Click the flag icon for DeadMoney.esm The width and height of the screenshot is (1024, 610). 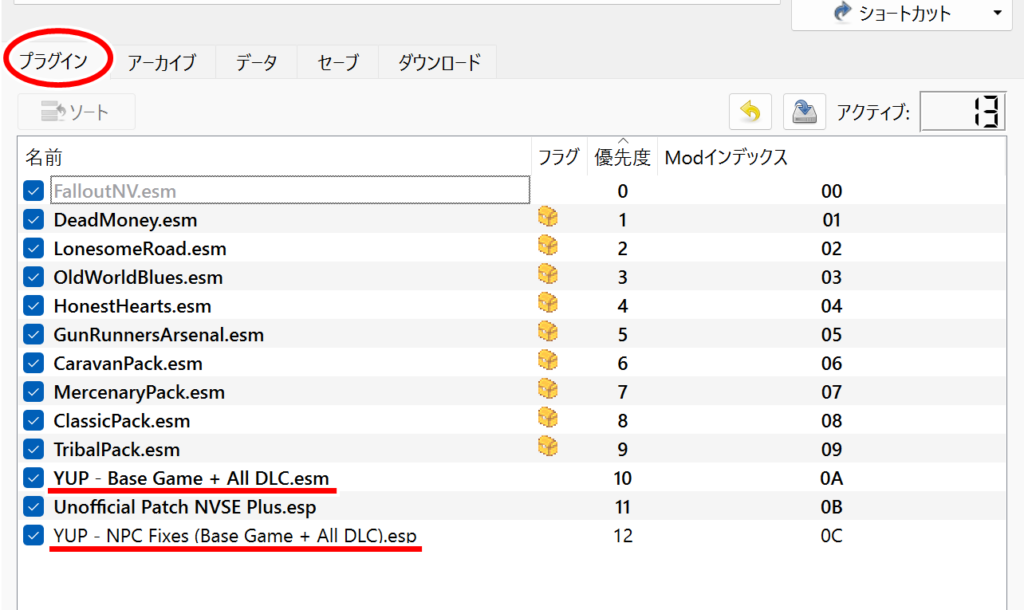(x=547, y=217)
